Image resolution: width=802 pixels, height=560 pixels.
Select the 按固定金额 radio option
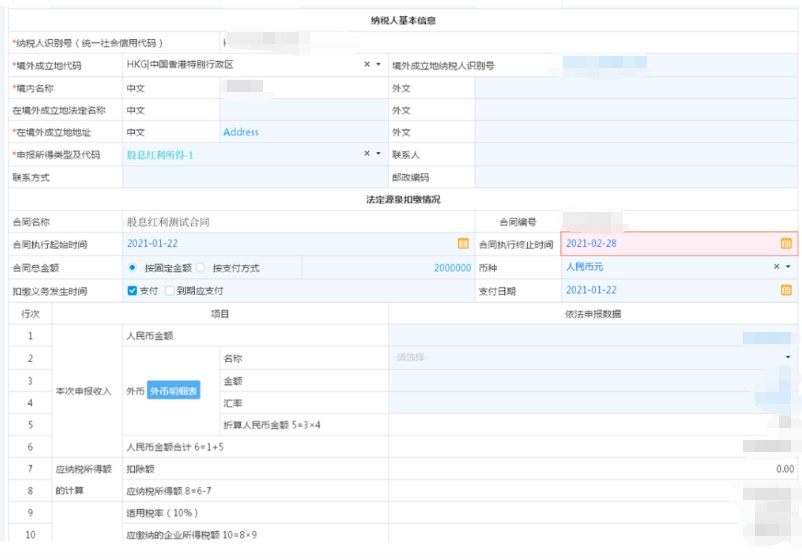133,268
